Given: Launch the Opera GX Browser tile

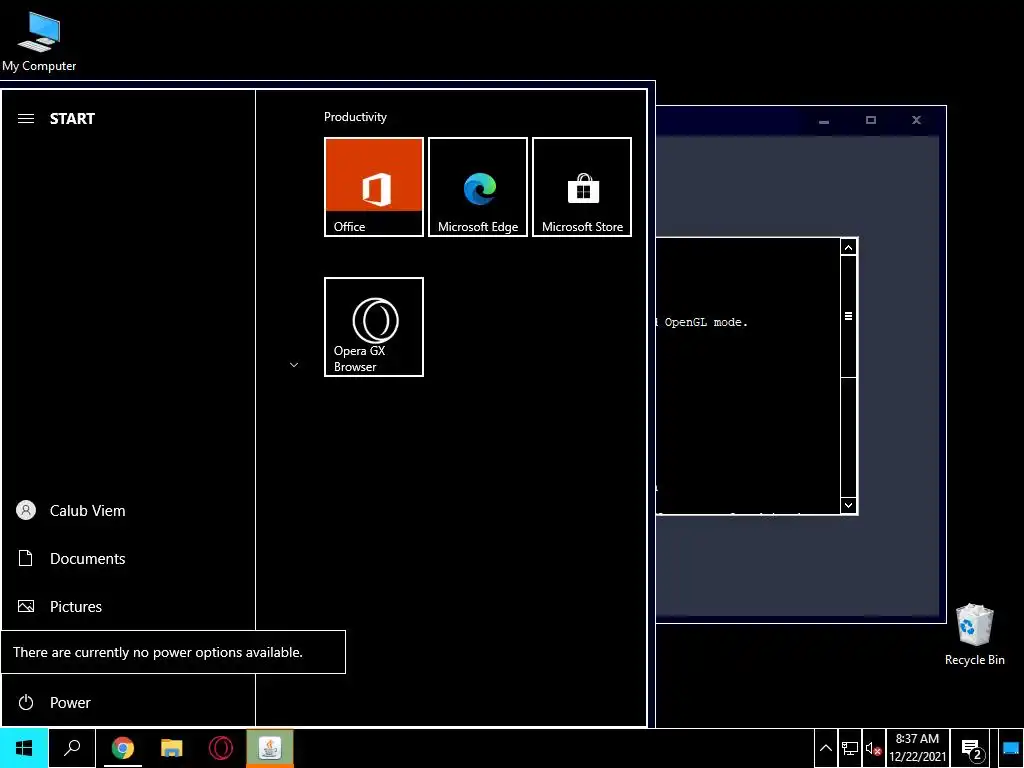Looking at the screenshot, I should tap(374, 327).
